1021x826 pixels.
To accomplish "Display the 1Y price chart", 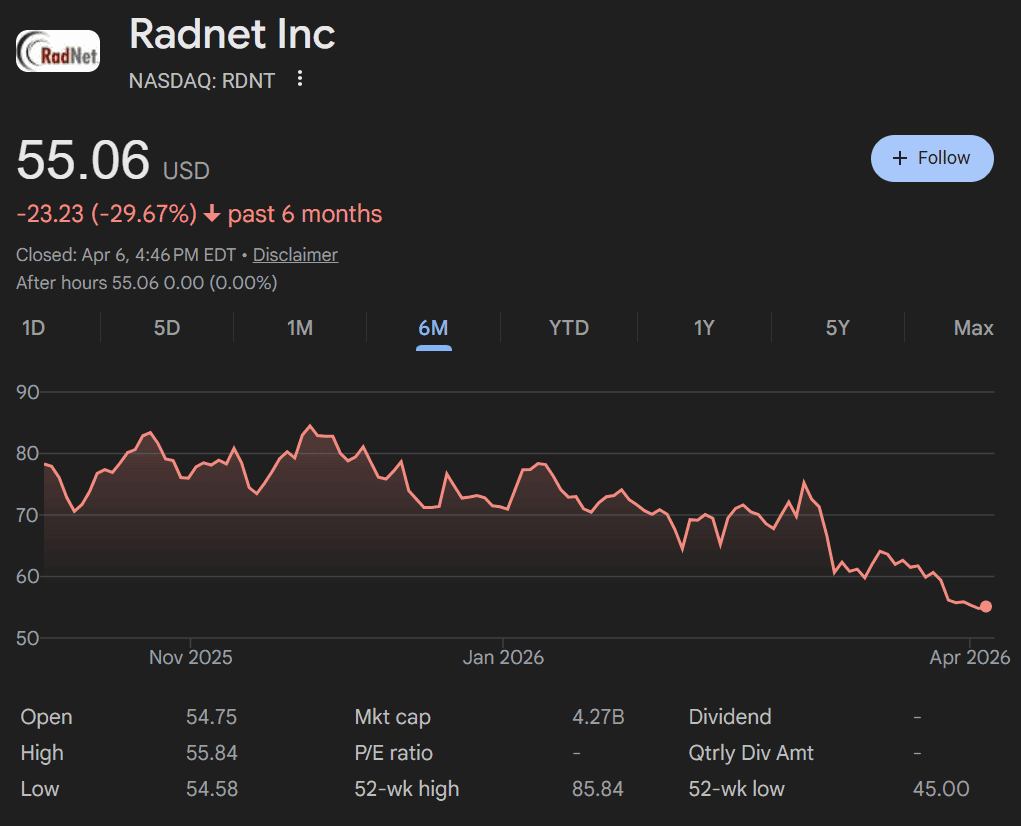I will tap(704, 328).
